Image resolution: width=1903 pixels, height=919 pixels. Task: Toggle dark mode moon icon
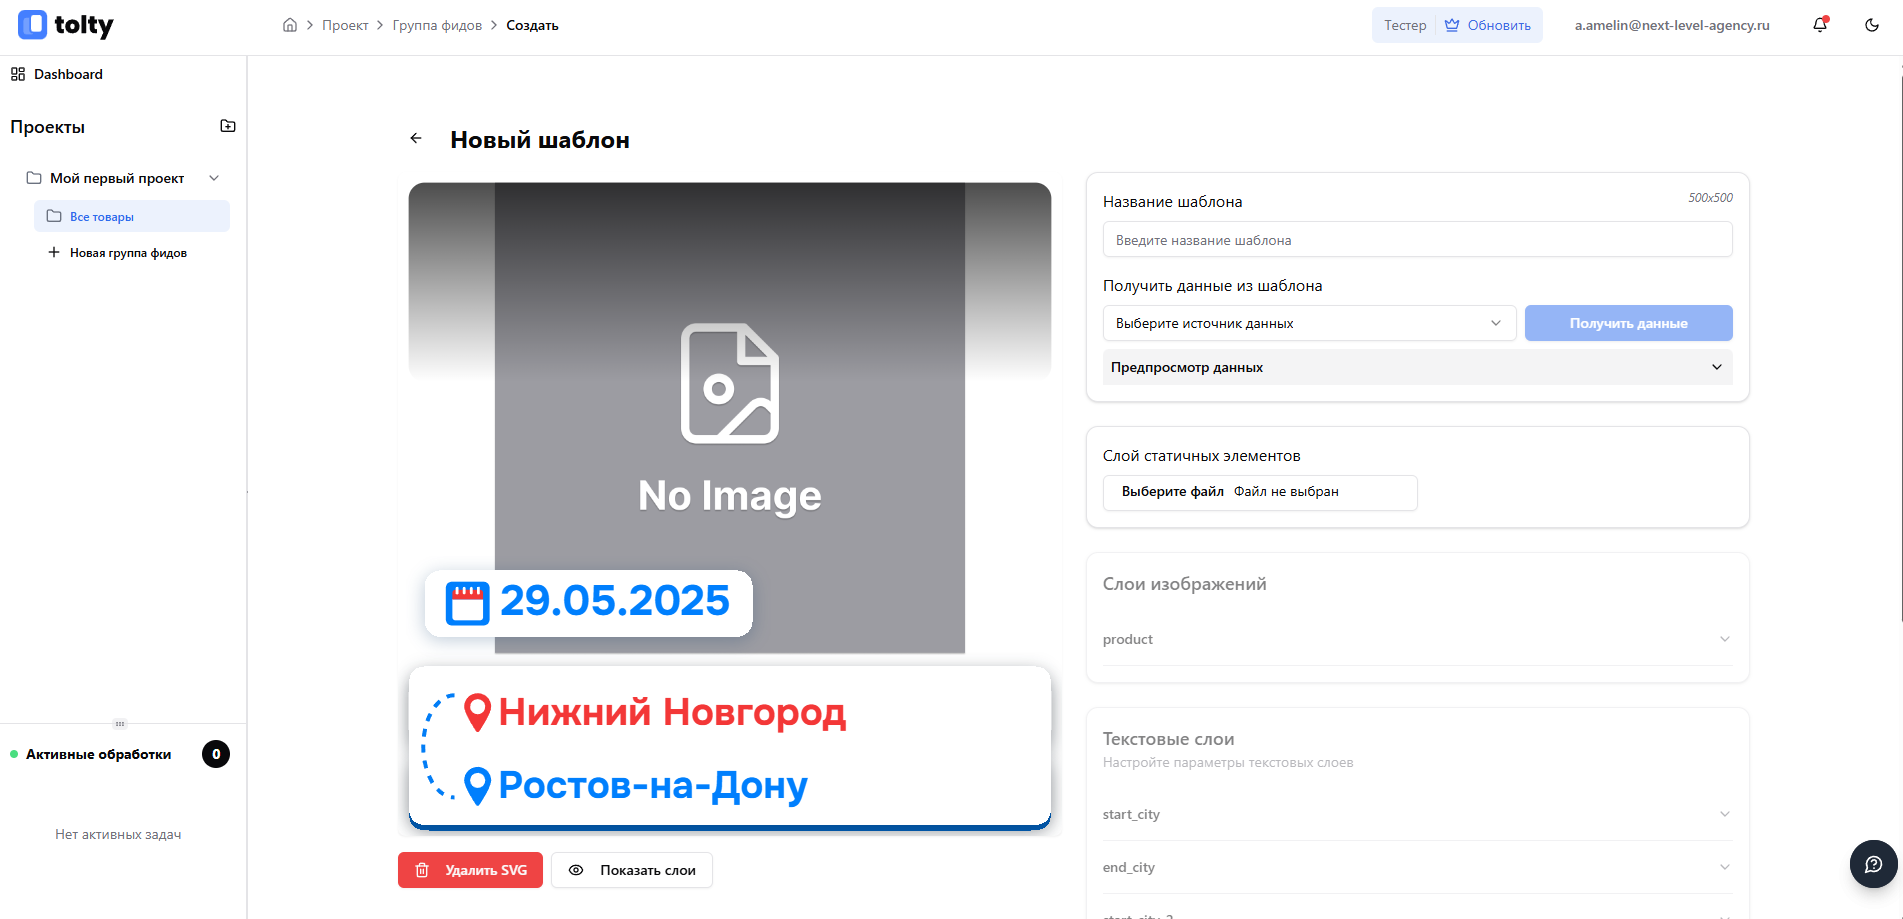click(1872, 25)
